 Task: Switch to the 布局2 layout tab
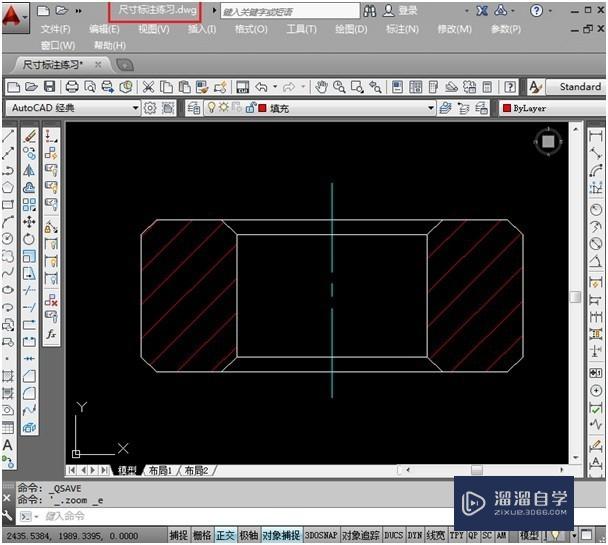point(196,471)
